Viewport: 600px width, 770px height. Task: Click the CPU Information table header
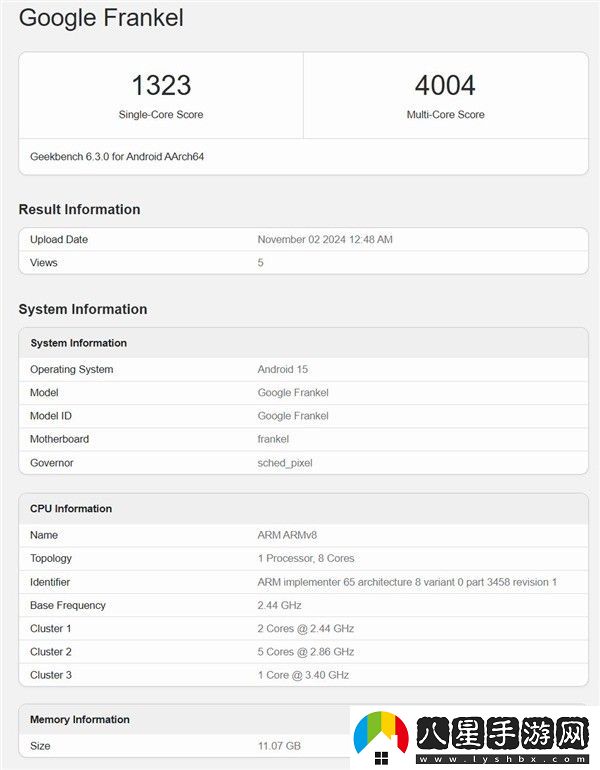(71, 509)
